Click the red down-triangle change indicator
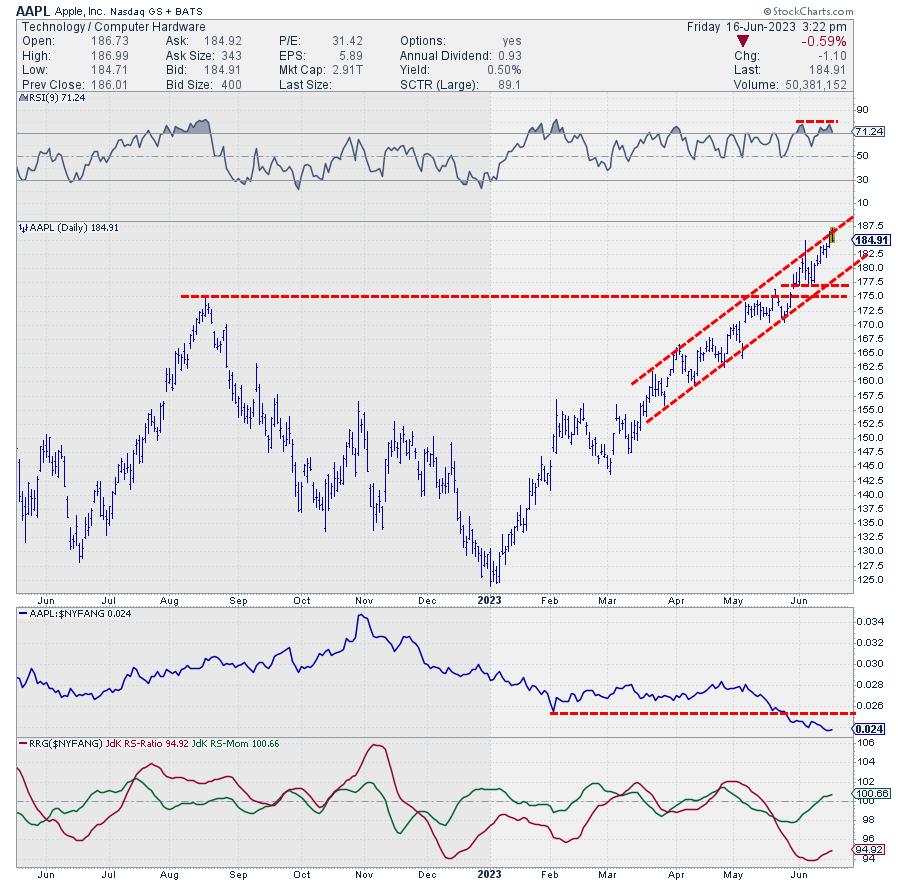This screenshot has width=900, height=884. 740,42
